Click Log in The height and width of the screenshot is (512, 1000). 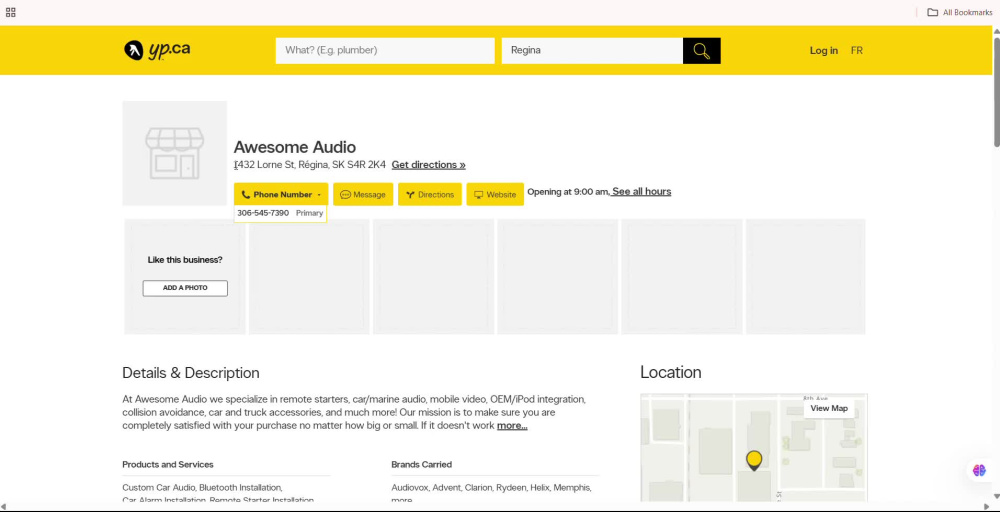tap(823, 50)
